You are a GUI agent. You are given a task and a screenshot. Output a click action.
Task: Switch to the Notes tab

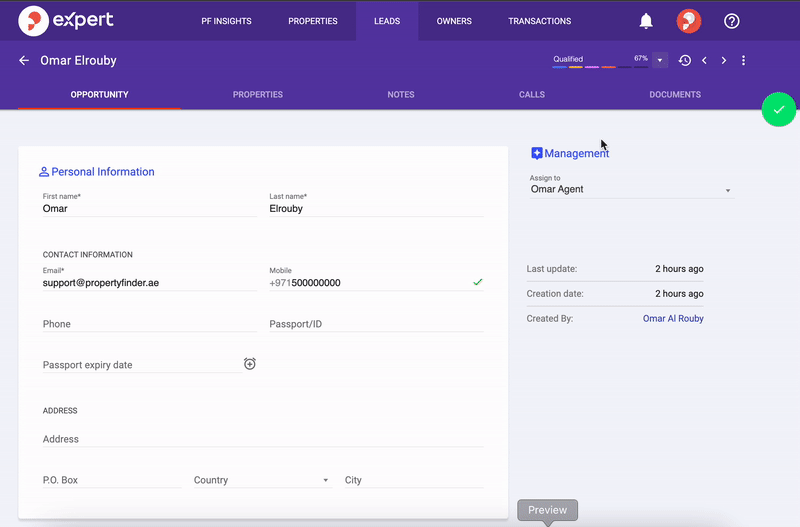click(401, 94)
